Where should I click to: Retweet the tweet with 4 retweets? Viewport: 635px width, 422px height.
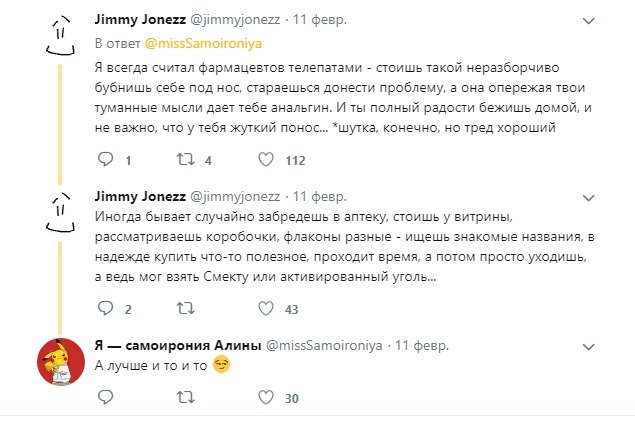click(x=185, y=160)
